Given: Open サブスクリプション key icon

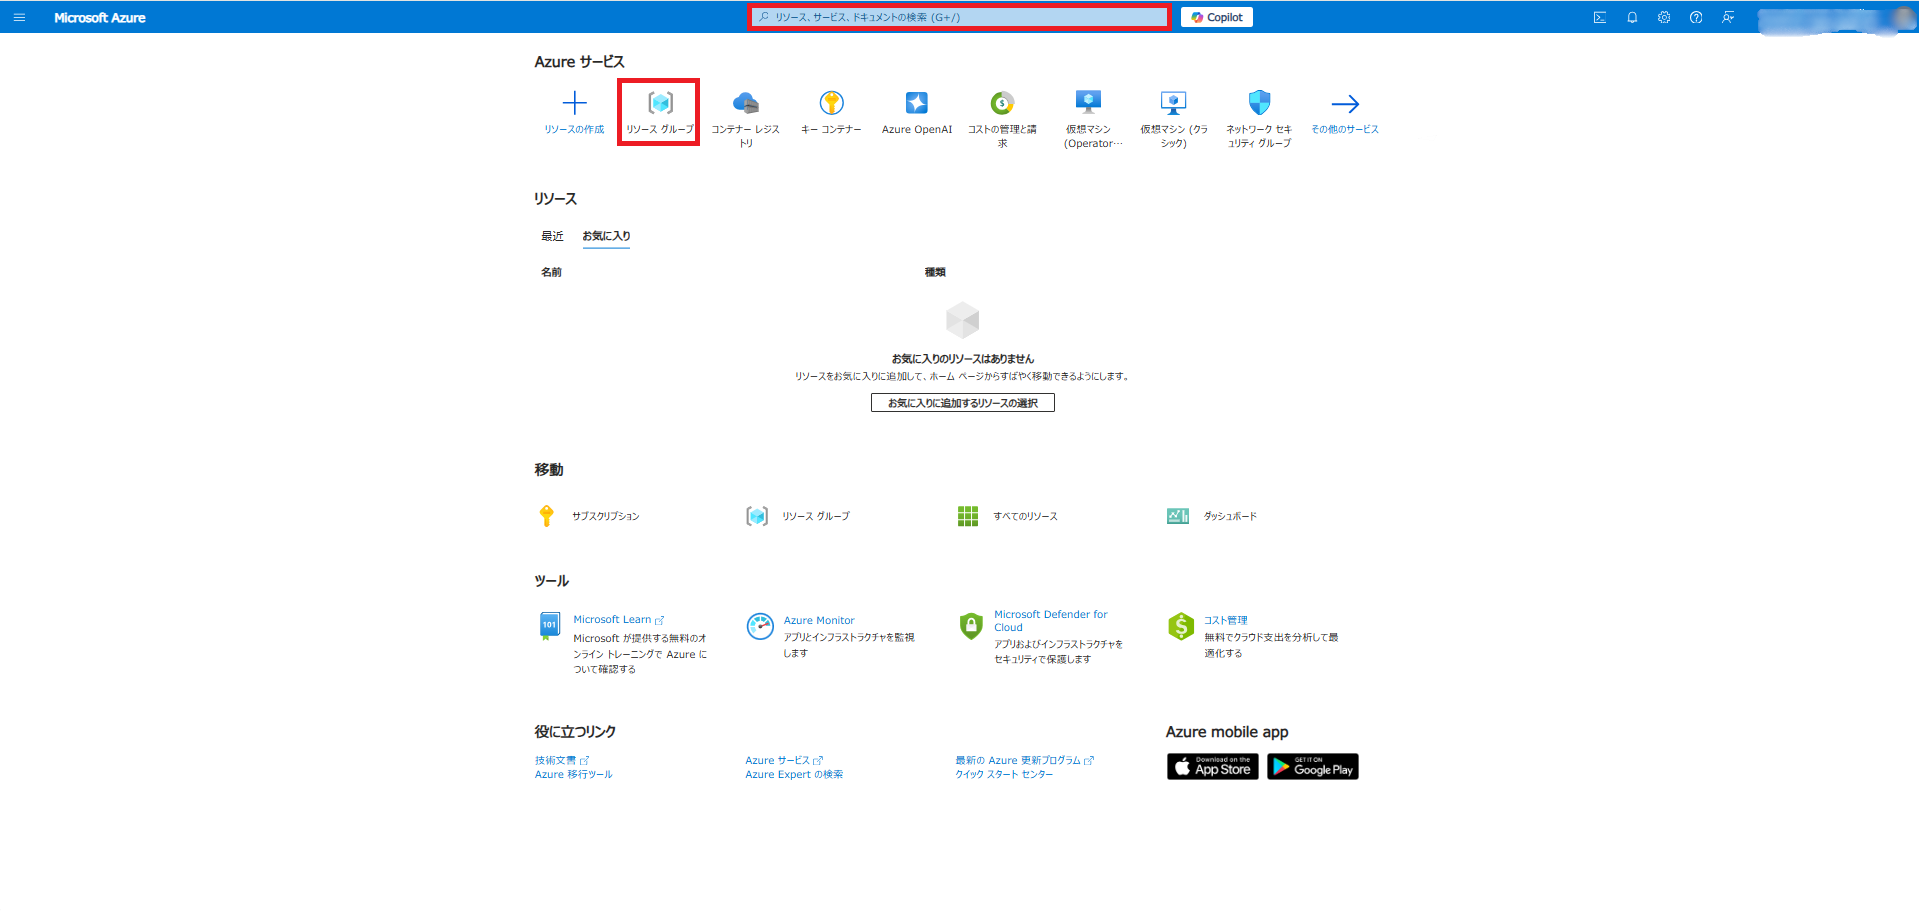Looking at the screenshot, I should tap(546, 516).
